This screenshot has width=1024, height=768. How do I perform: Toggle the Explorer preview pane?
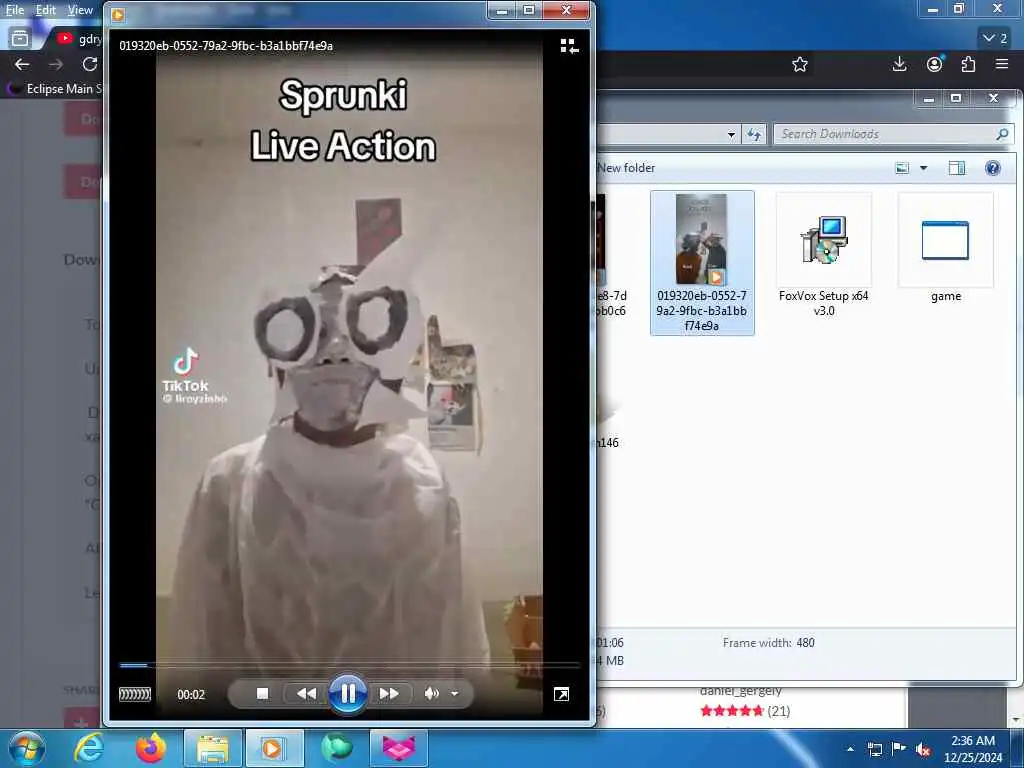957,168
